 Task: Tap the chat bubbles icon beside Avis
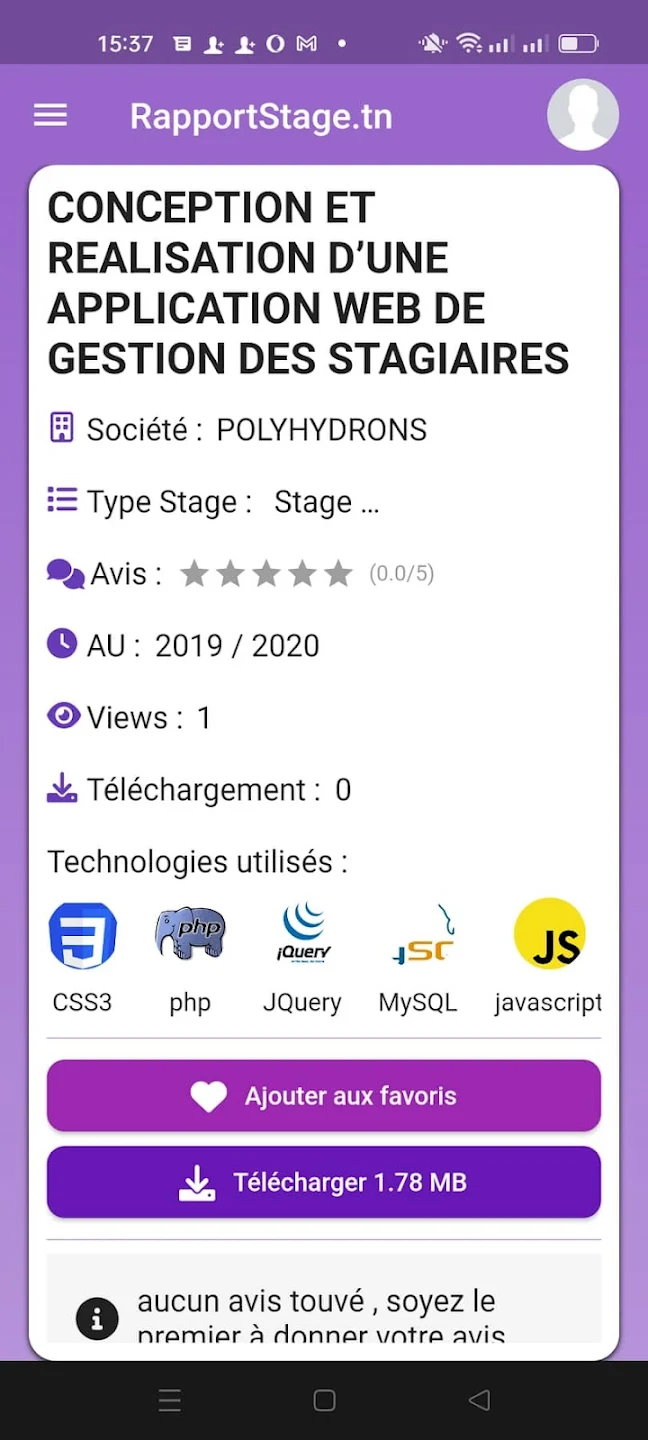pos(62,573)
